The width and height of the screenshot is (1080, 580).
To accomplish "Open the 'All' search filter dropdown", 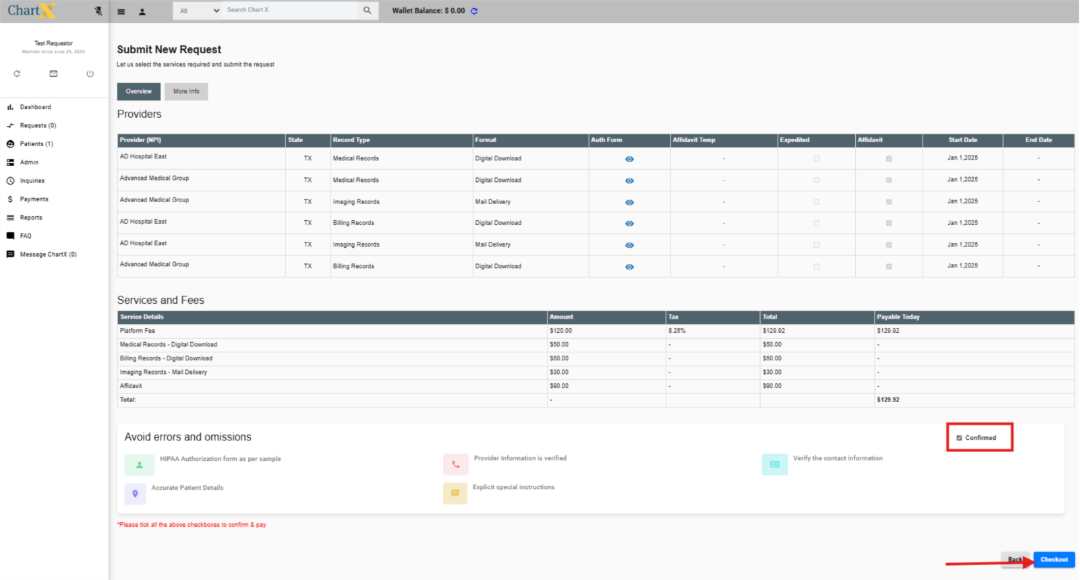I will coord(198,11).
